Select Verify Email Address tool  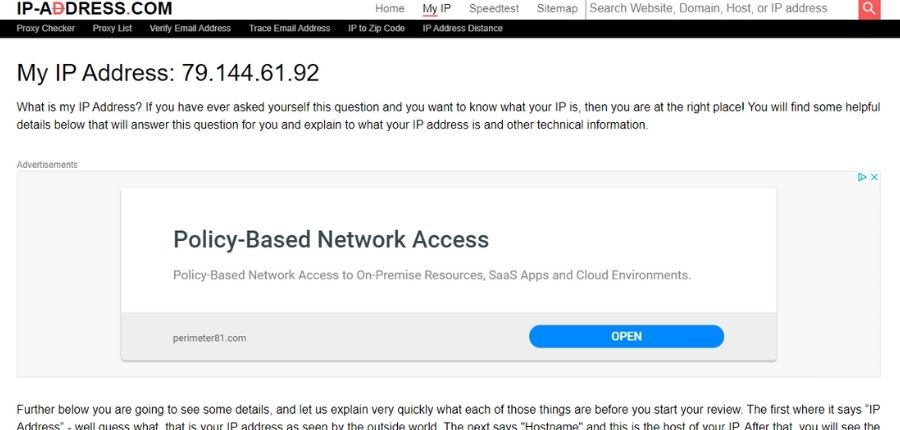point(190,28)
